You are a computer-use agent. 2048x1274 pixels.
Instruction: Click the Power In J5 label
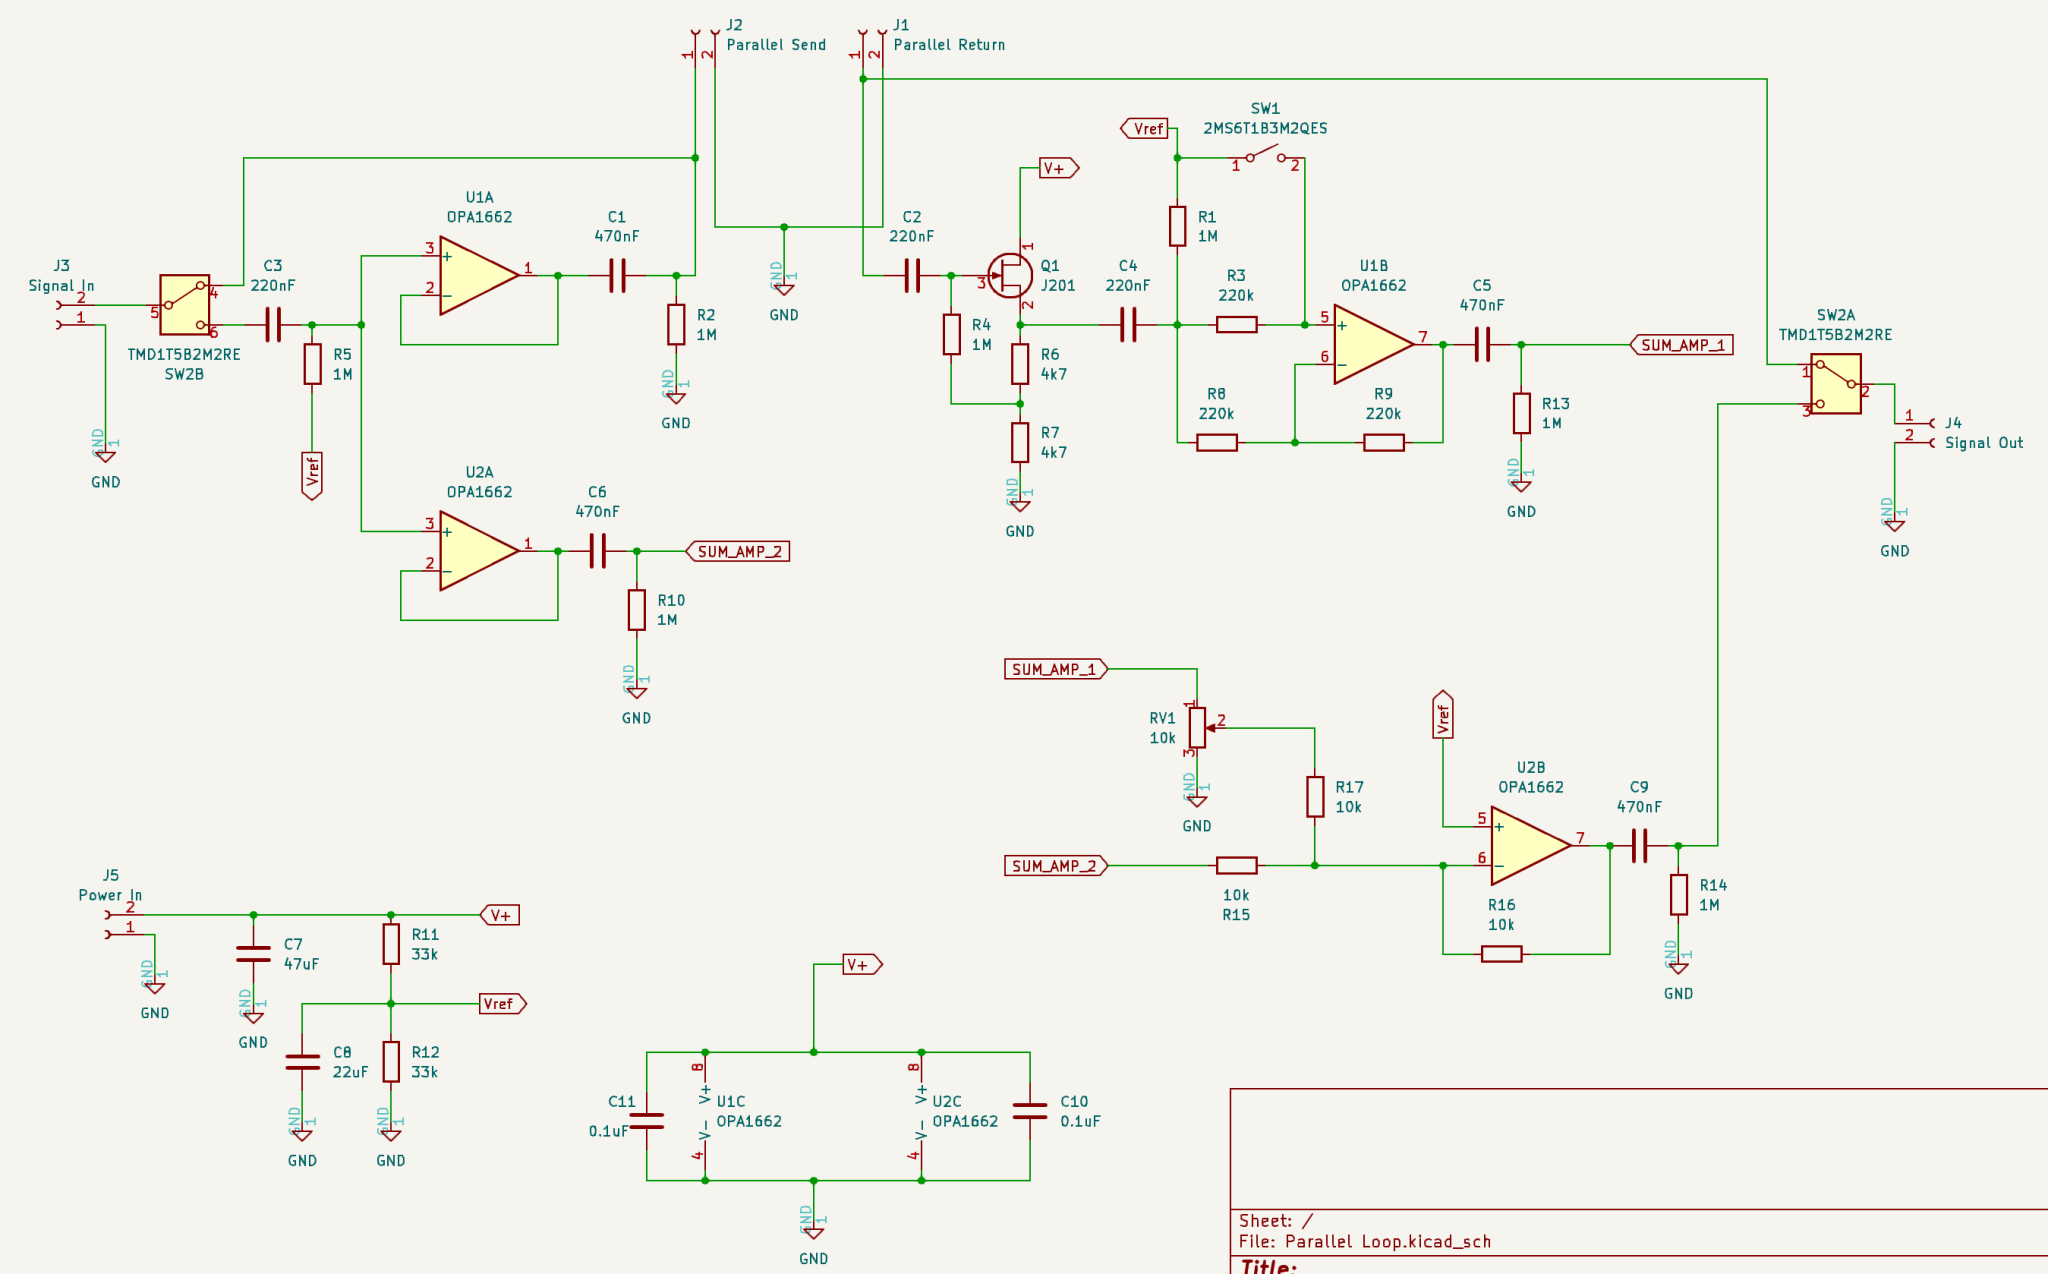tap(110, 895)
